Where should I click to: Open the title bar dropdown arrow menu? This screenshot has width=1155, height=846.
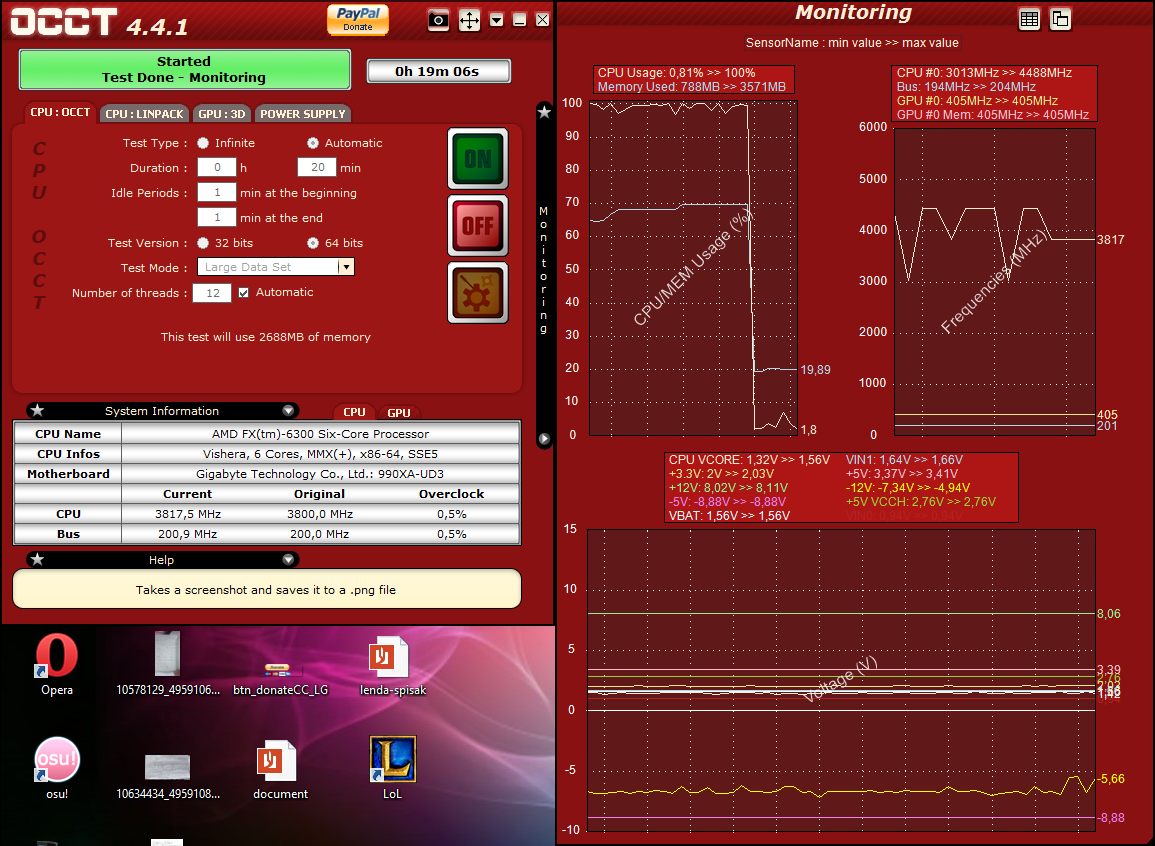click(x=496, y=20)
